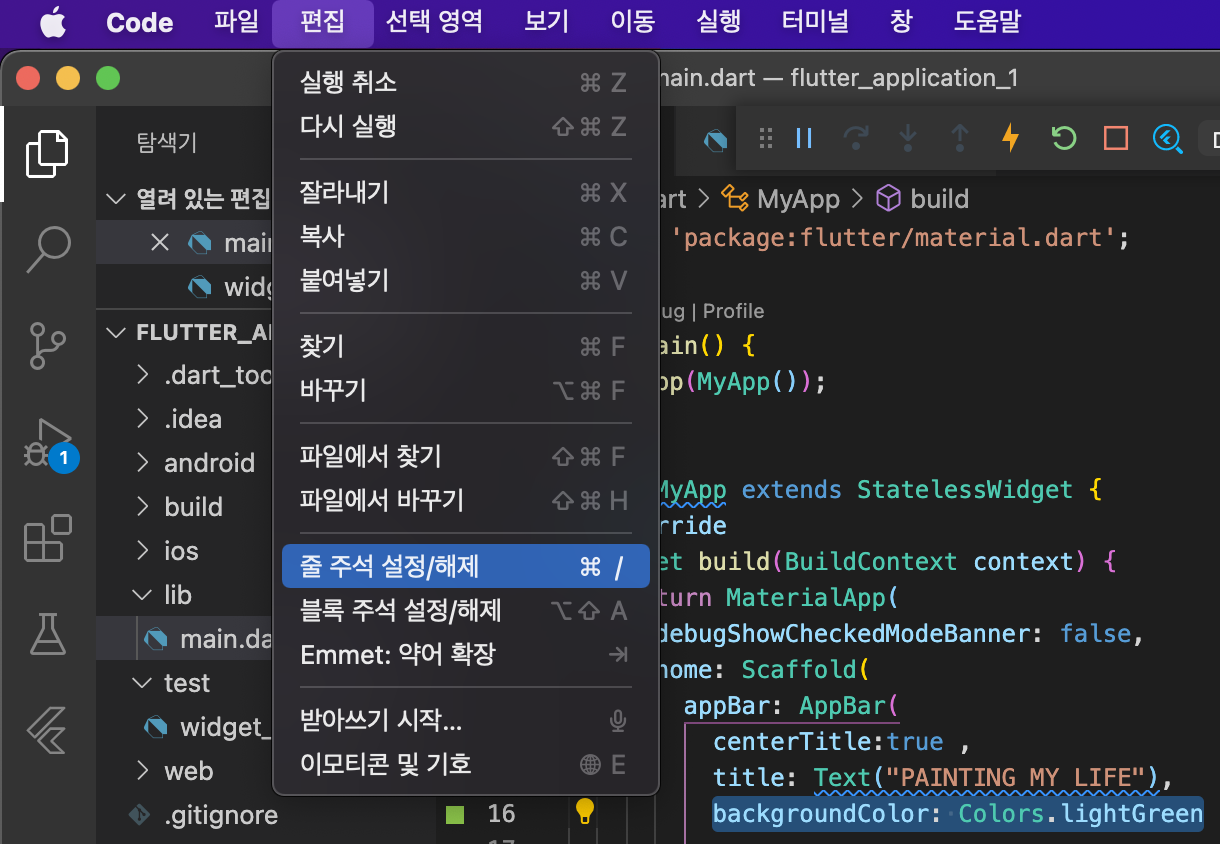Click MyApp in the breadcrumb bar
The image size is (1220, 844).
click(798, 199)
